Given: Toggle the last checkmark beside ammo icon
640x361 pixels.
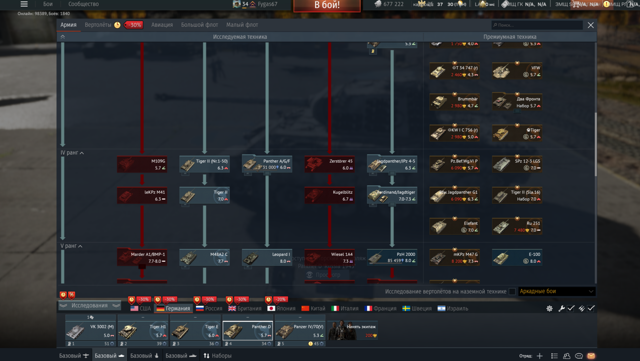Looking at the screenshot, I should click(591, 308).
